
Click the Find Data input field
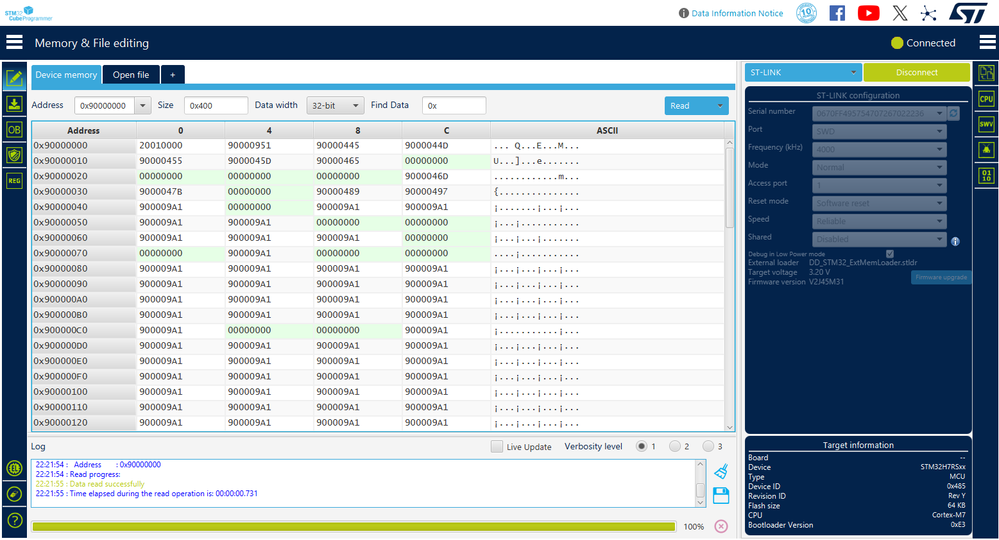pos(454,106)
